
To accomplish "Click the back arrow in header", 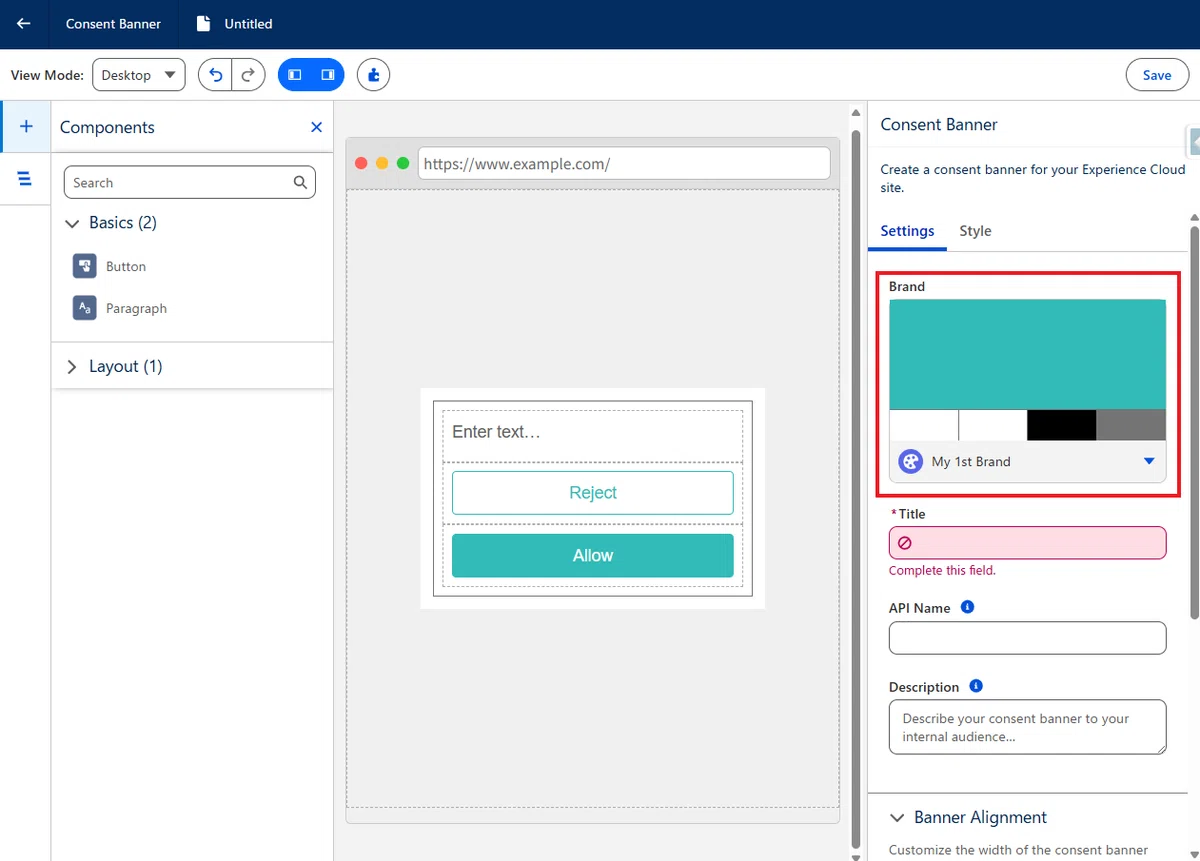I will click(x=24, y=24).
